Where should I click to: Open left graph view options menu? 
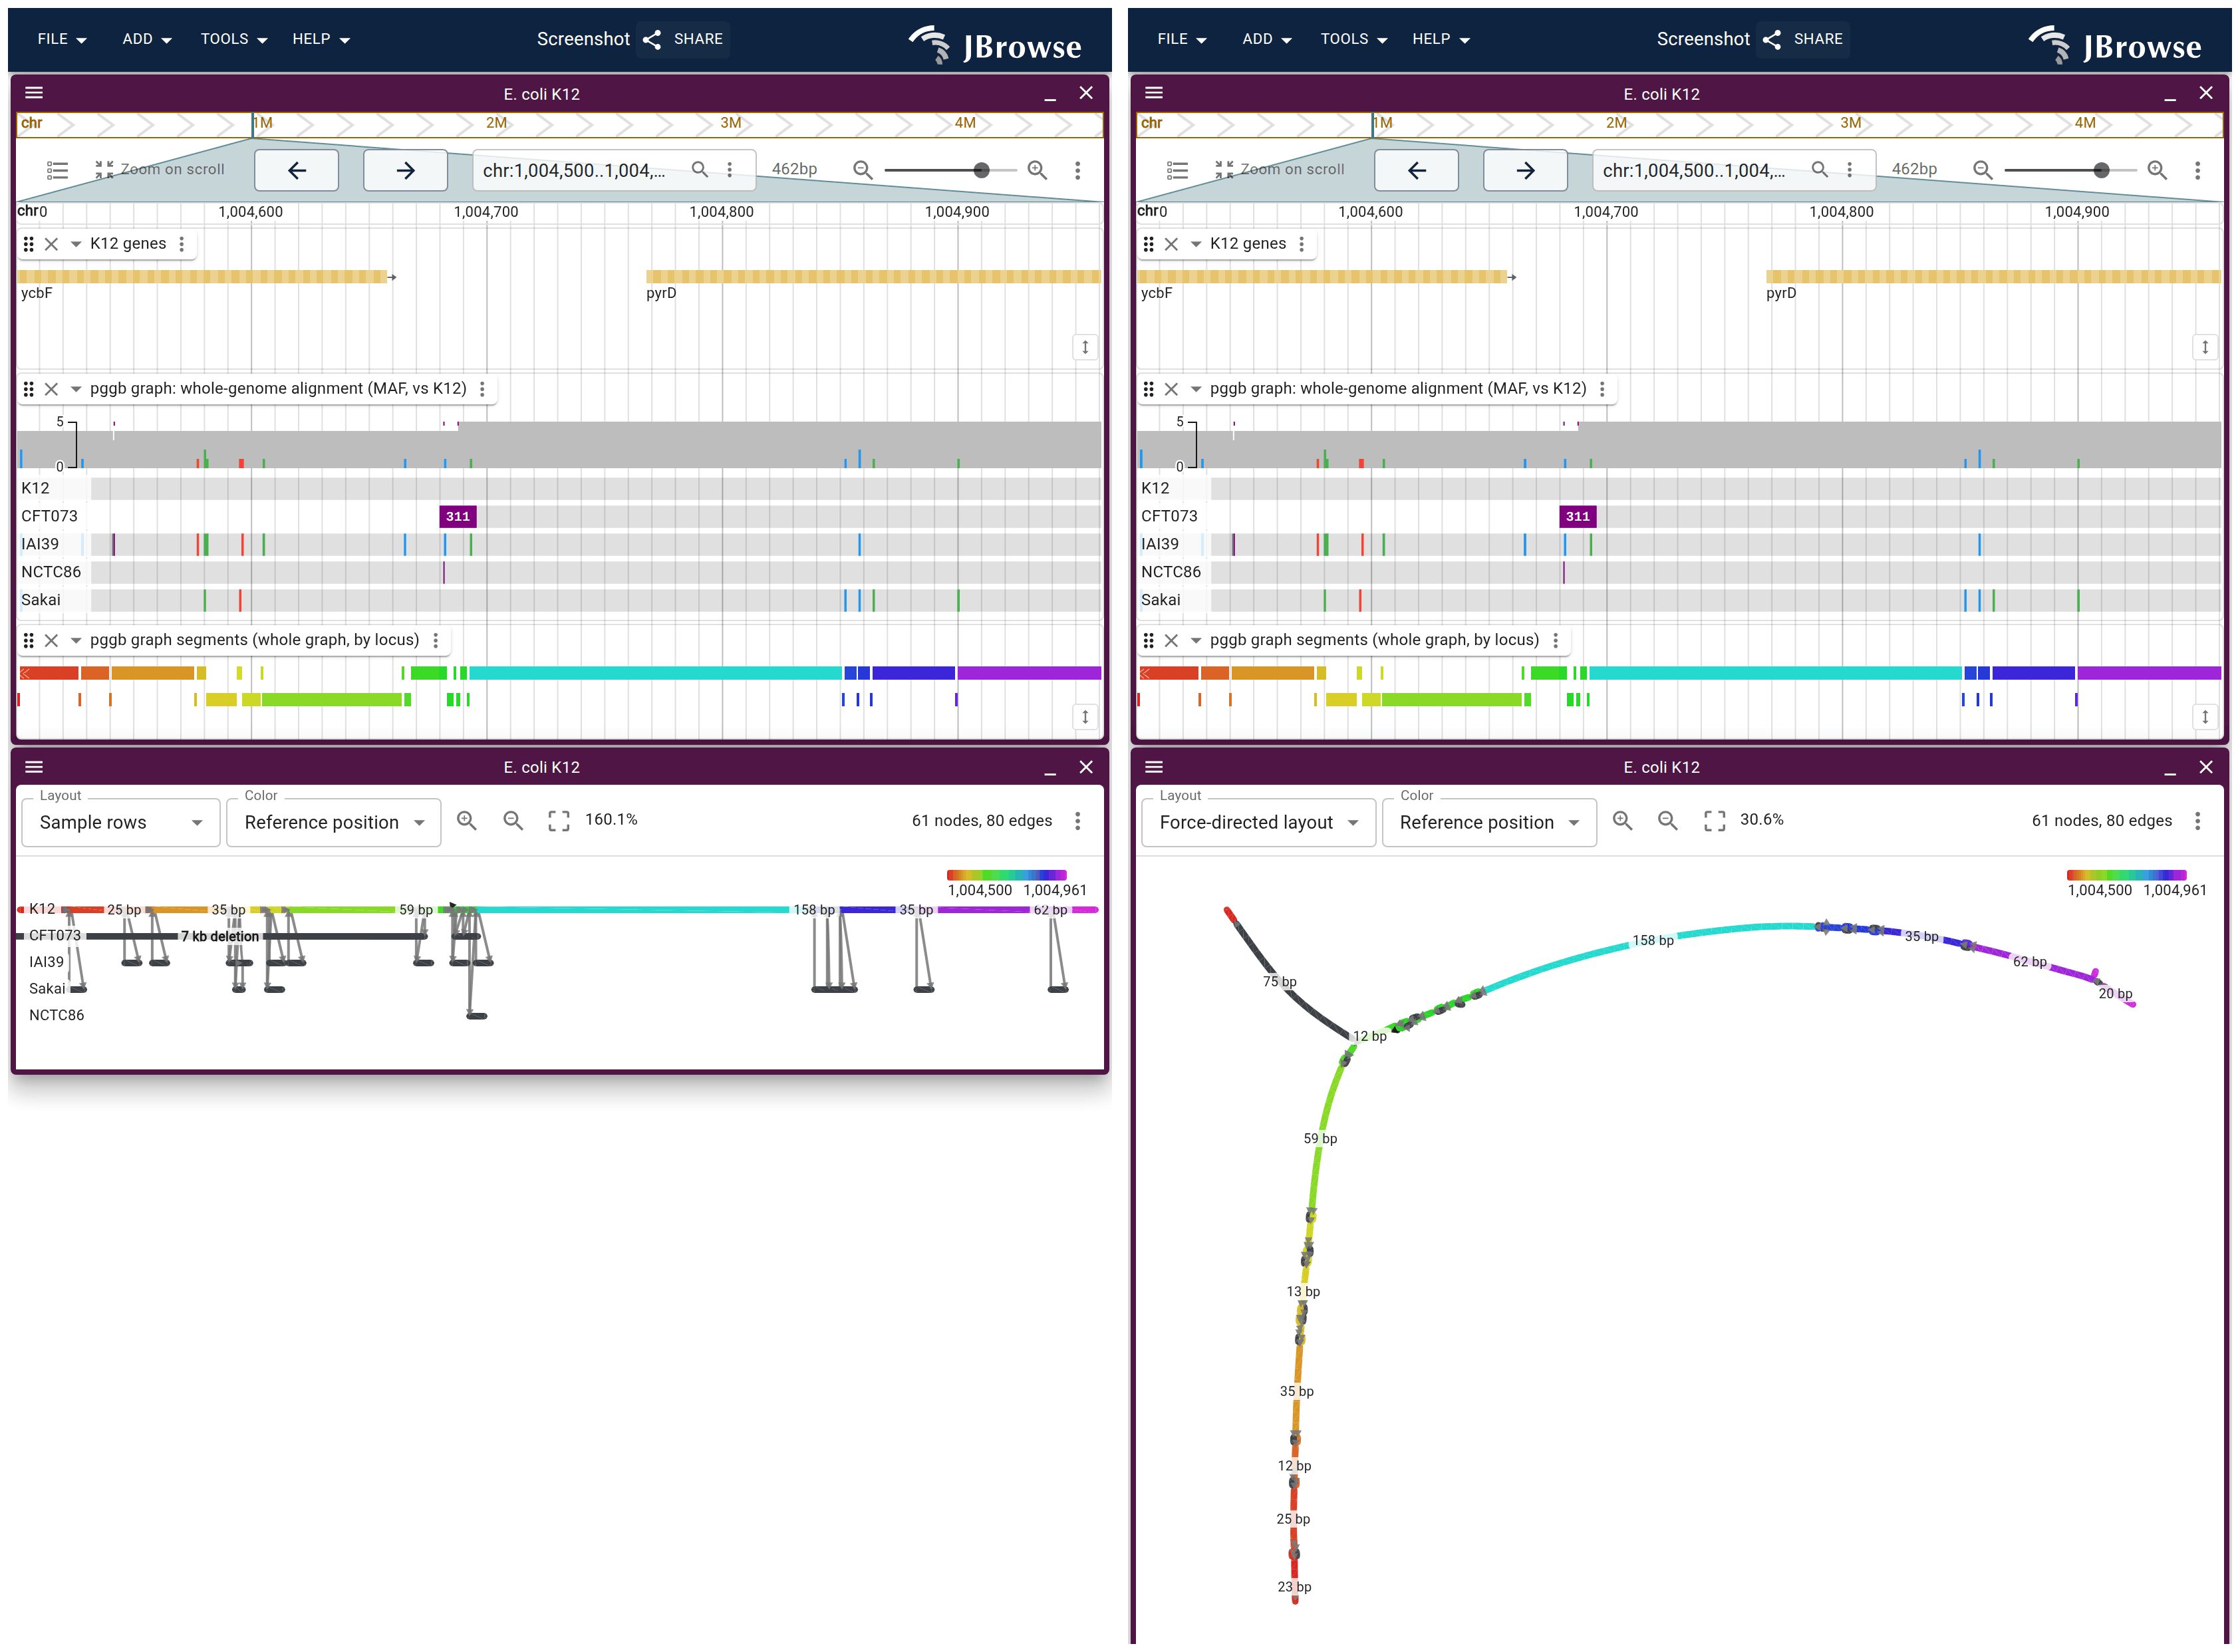pos(1078,821)
